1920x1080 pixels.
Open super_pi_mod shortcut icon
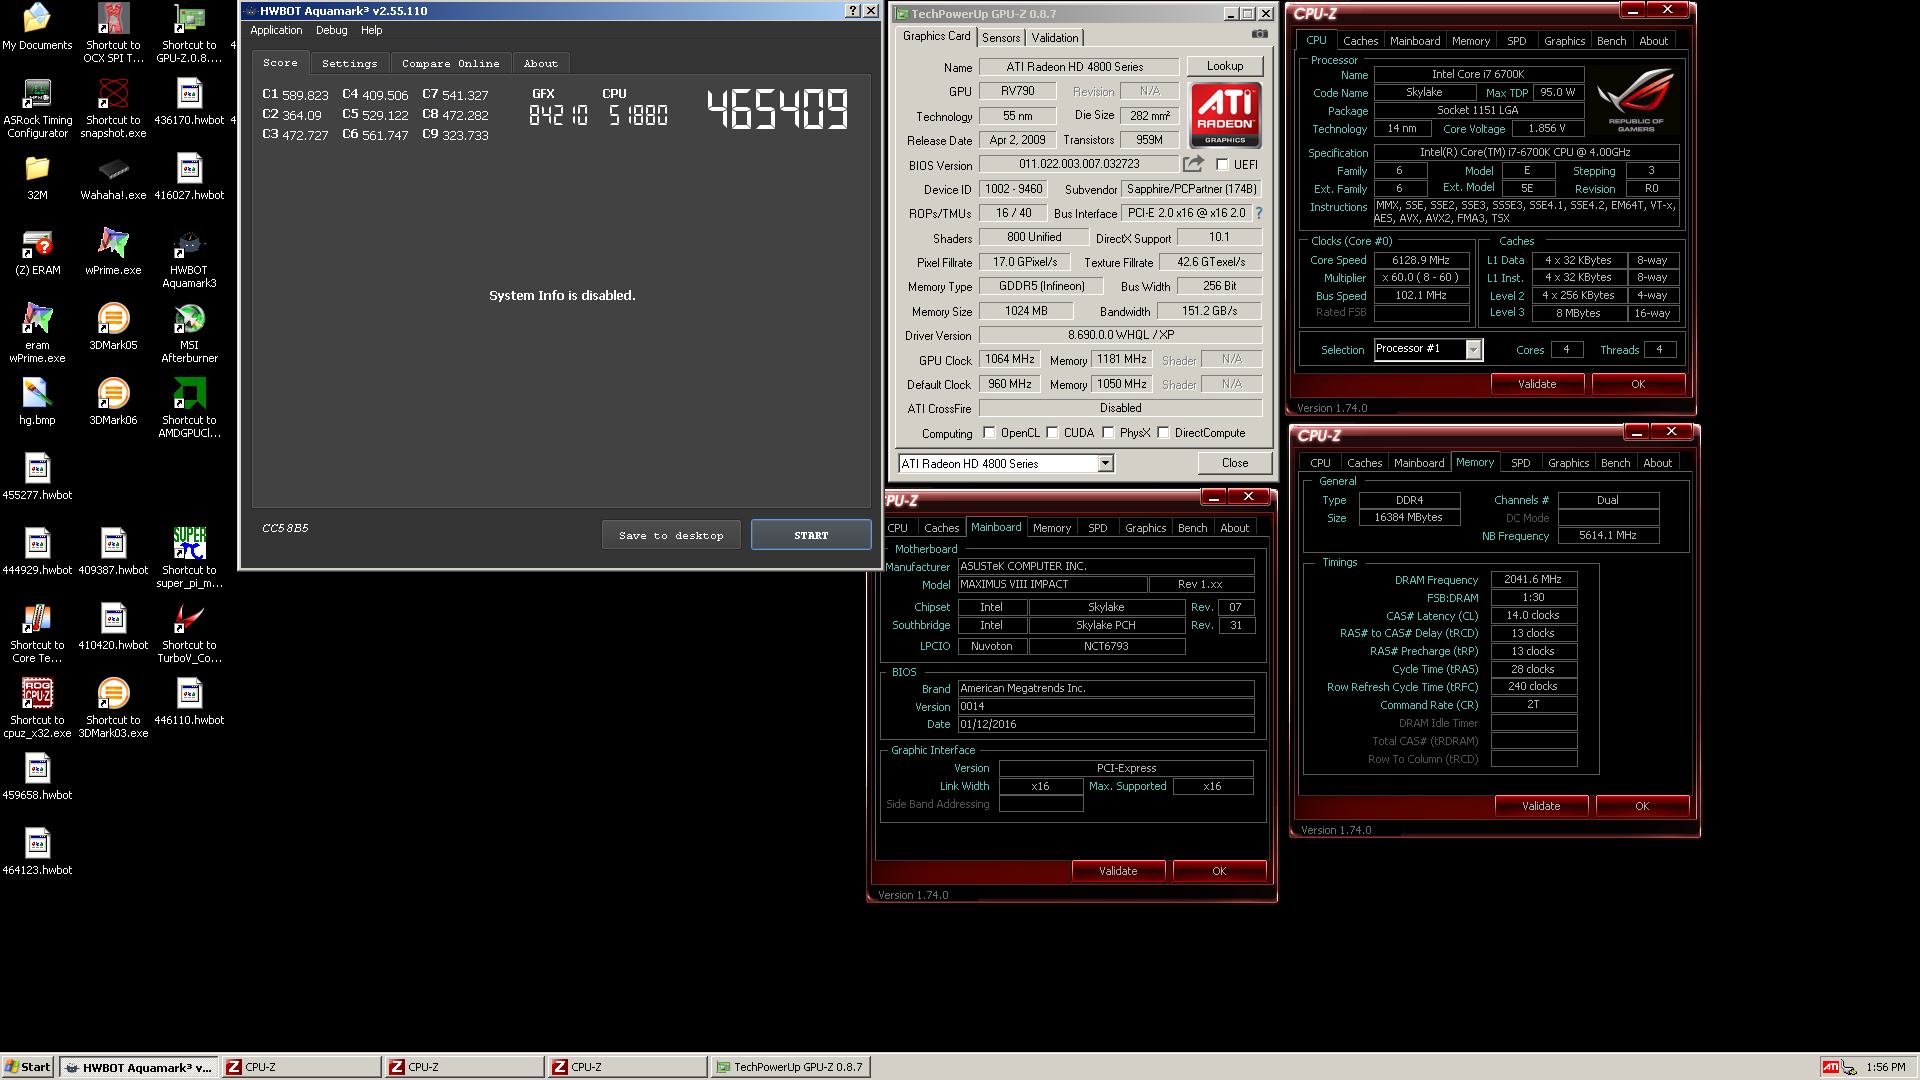coord(189,558)
